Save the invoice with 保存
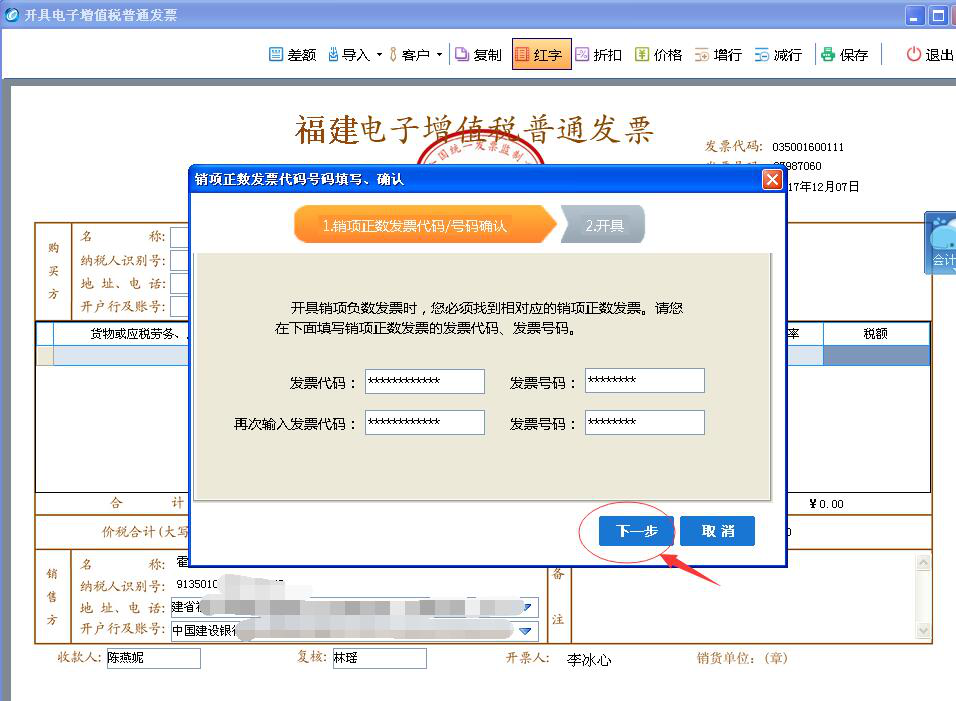 (x=828, y=55)
